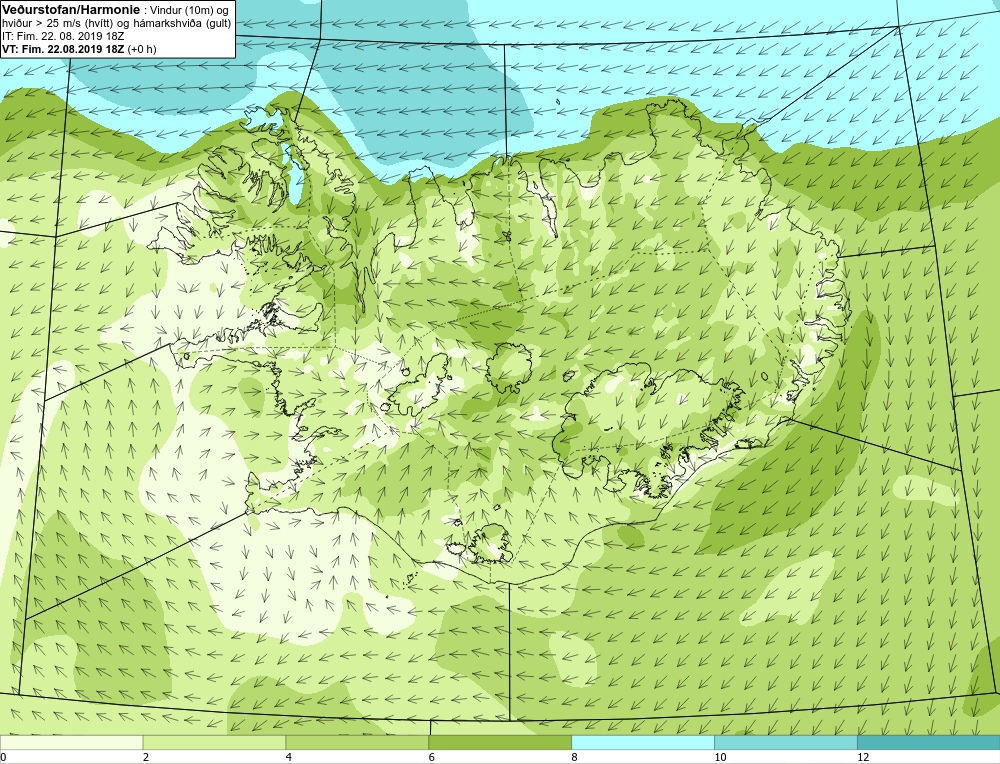Click the 8–10 m/s light cyan legend swatch
Screen dimensions: 1000x764
(643, 742)
